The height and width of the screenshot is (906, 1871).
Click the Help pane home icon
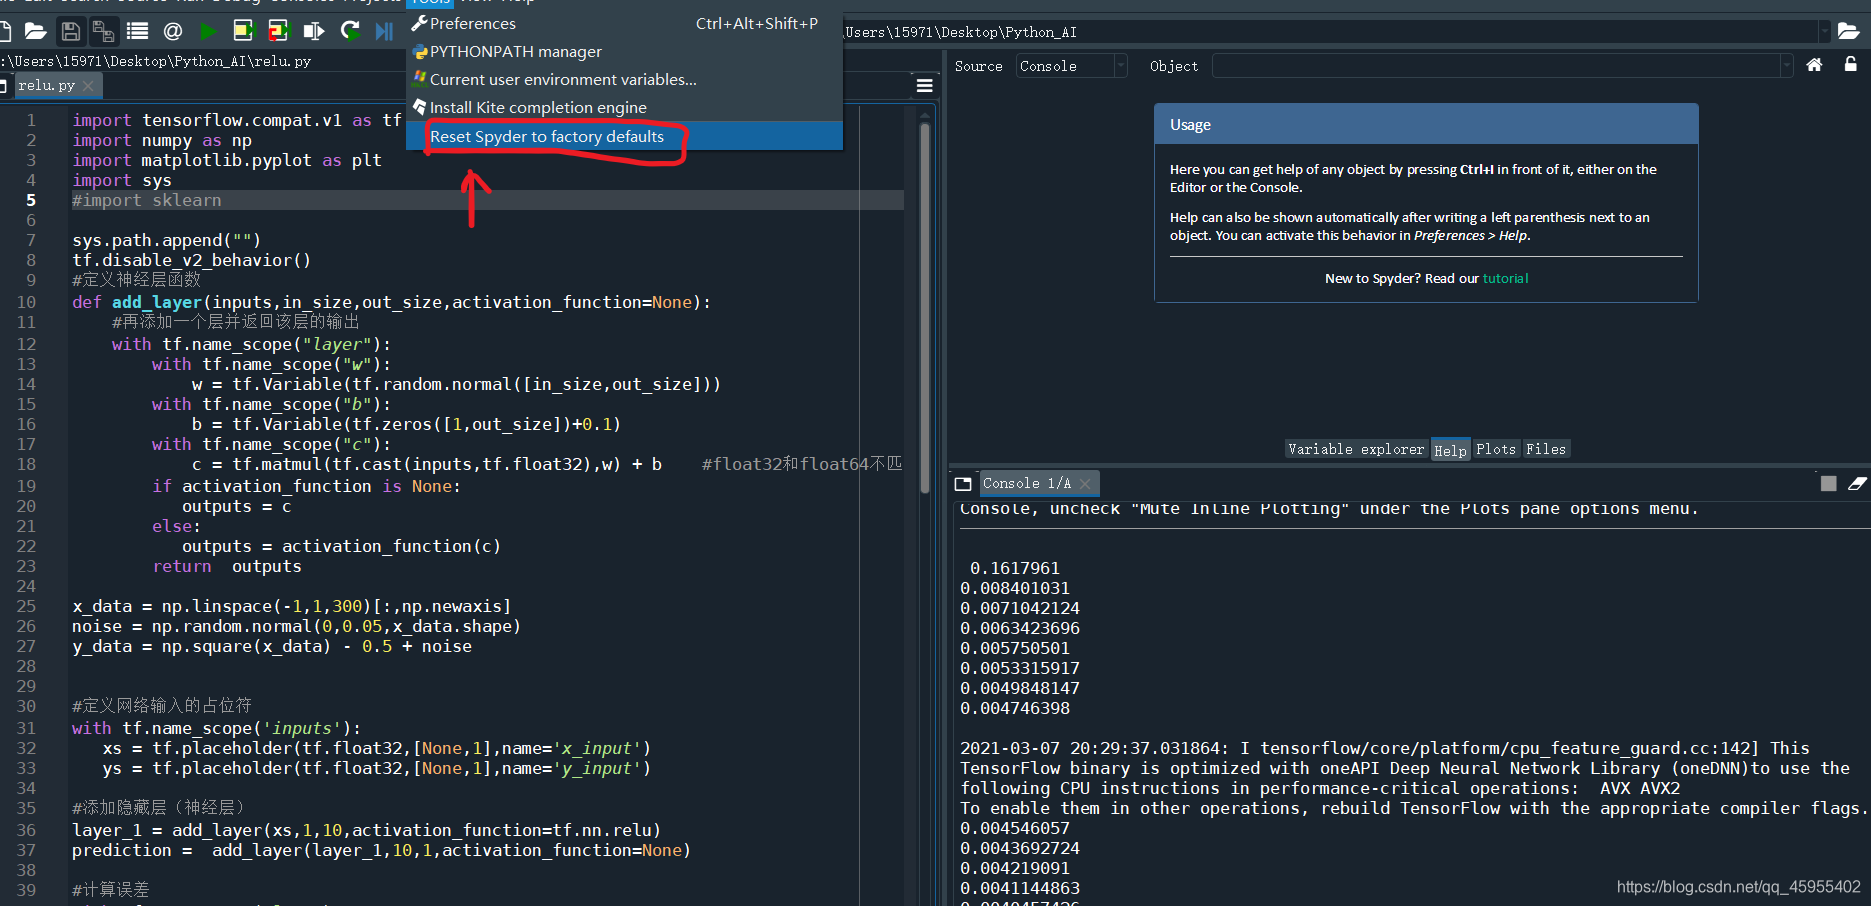click(1814, 64)
